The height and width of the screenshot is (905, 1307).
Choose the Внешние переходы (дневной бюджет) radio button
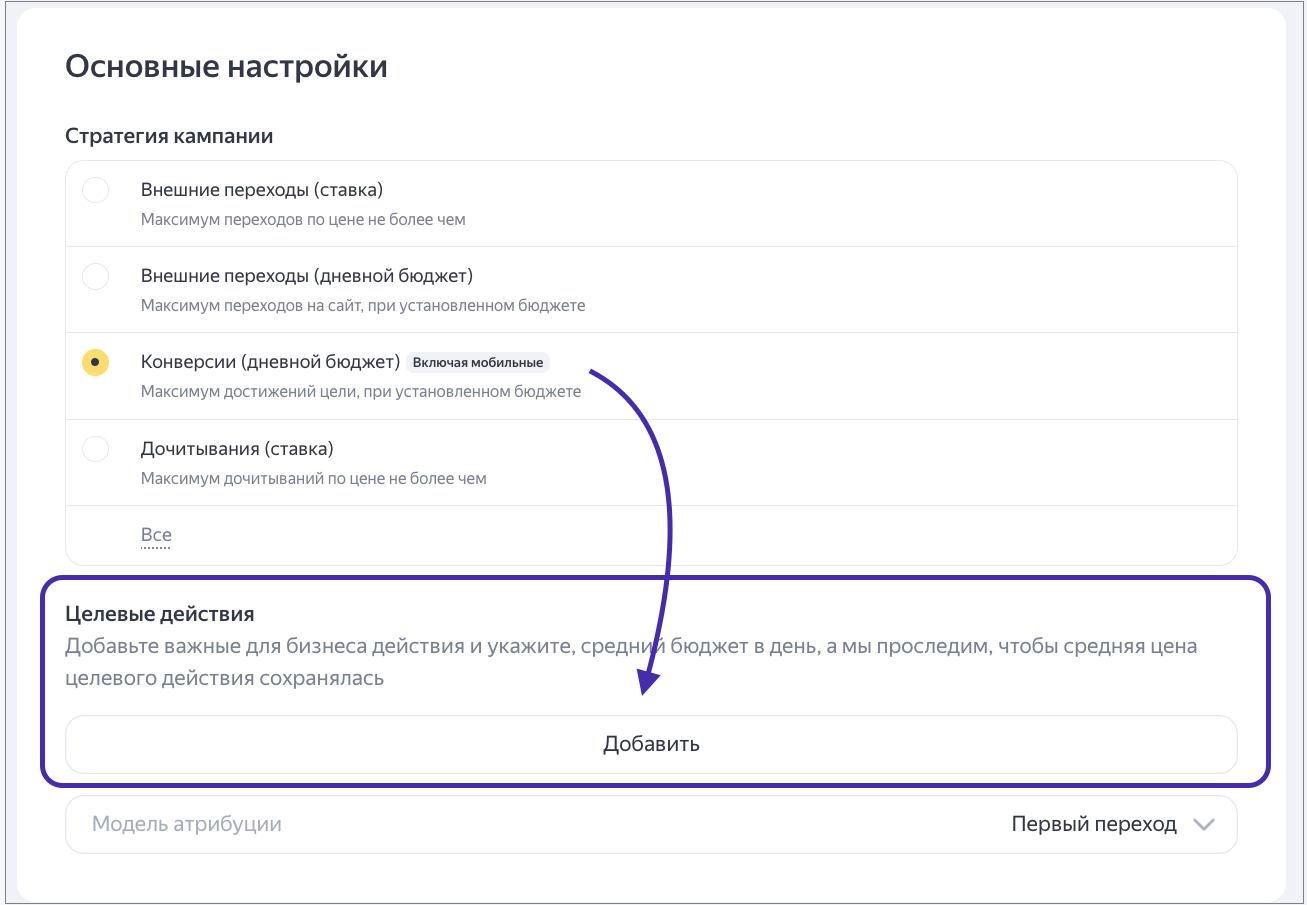point(95,276)
